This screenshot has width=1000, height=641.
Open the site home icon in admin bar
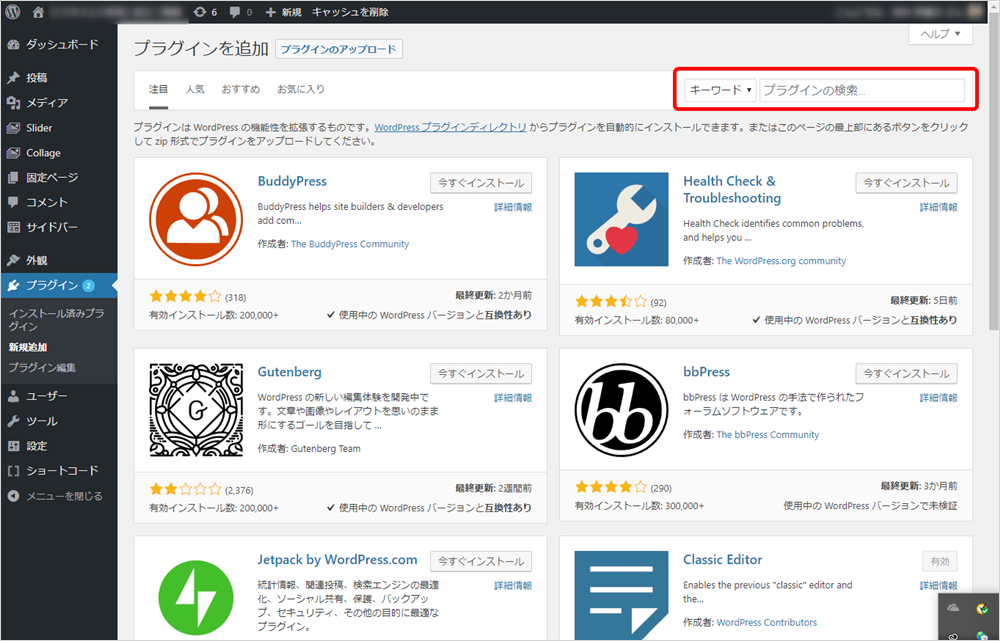[38, 11]
